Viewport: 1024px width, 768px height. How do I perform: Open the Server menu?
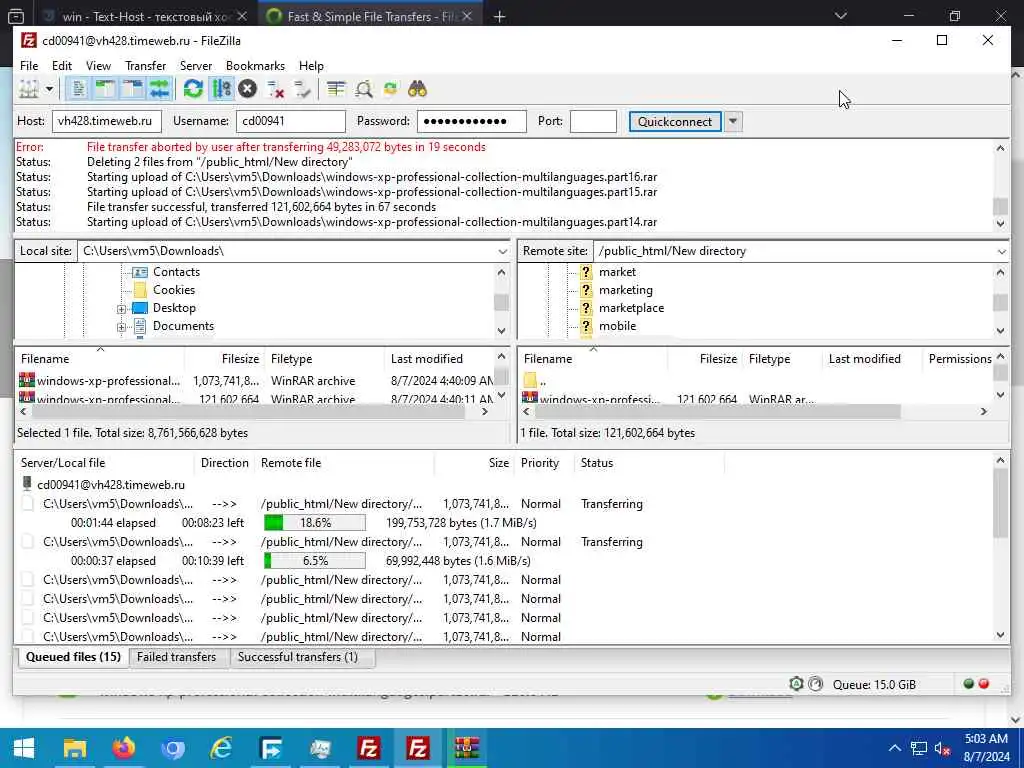[x=196, y=66]
